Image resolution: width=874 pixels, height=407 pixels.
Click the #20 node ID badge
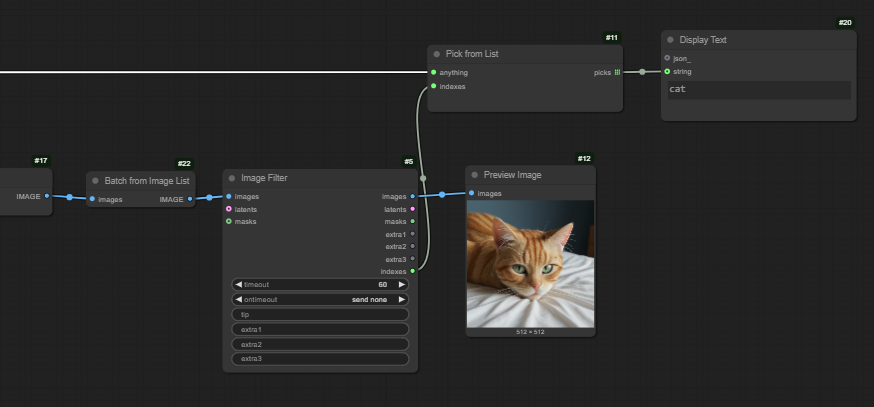point(845,23)
